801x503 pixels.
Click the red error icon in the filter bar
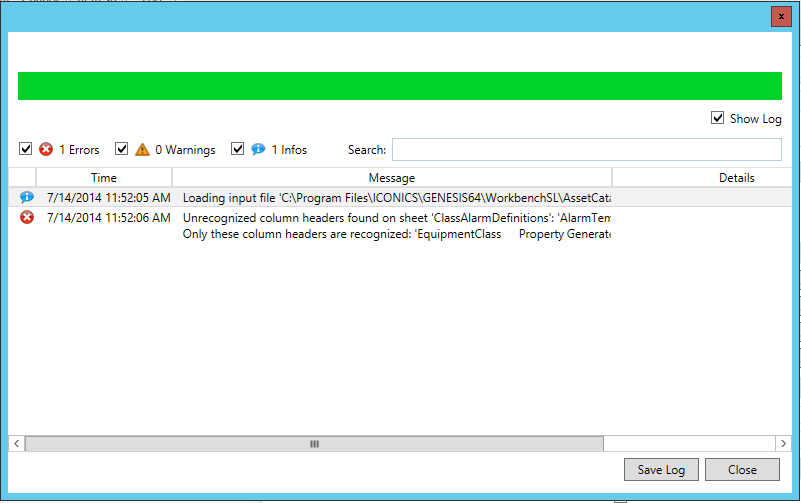pyautogui.click(x=46, y=150)
